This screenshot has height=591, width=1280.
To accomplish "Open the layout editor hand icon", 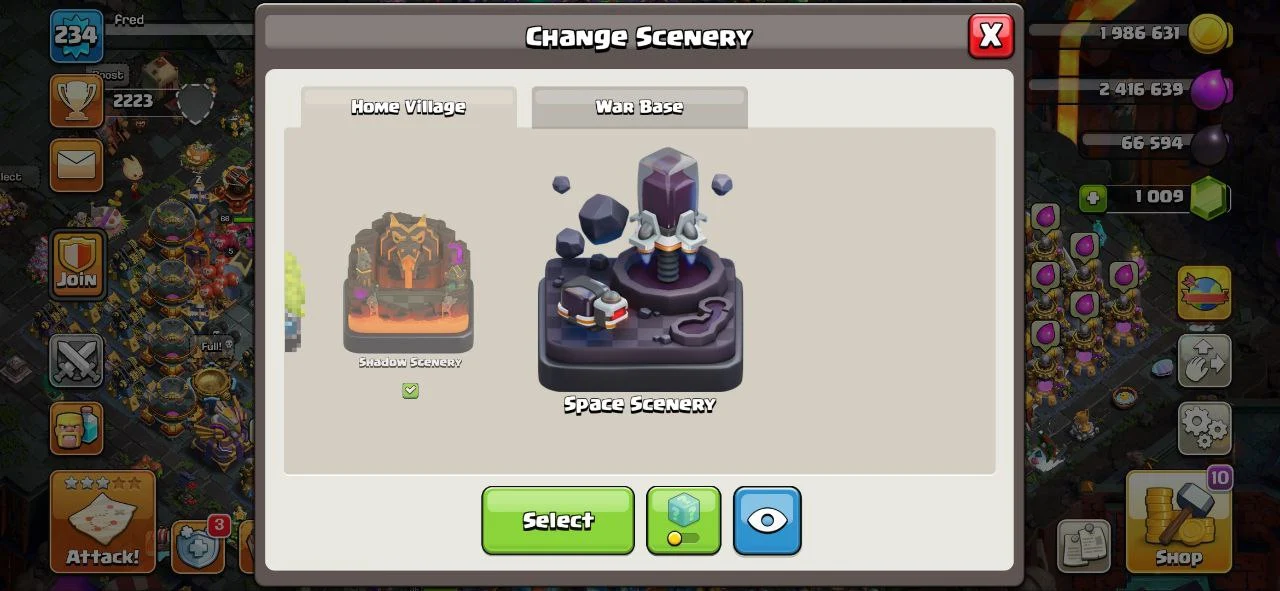I will [x=1204, y=360].
